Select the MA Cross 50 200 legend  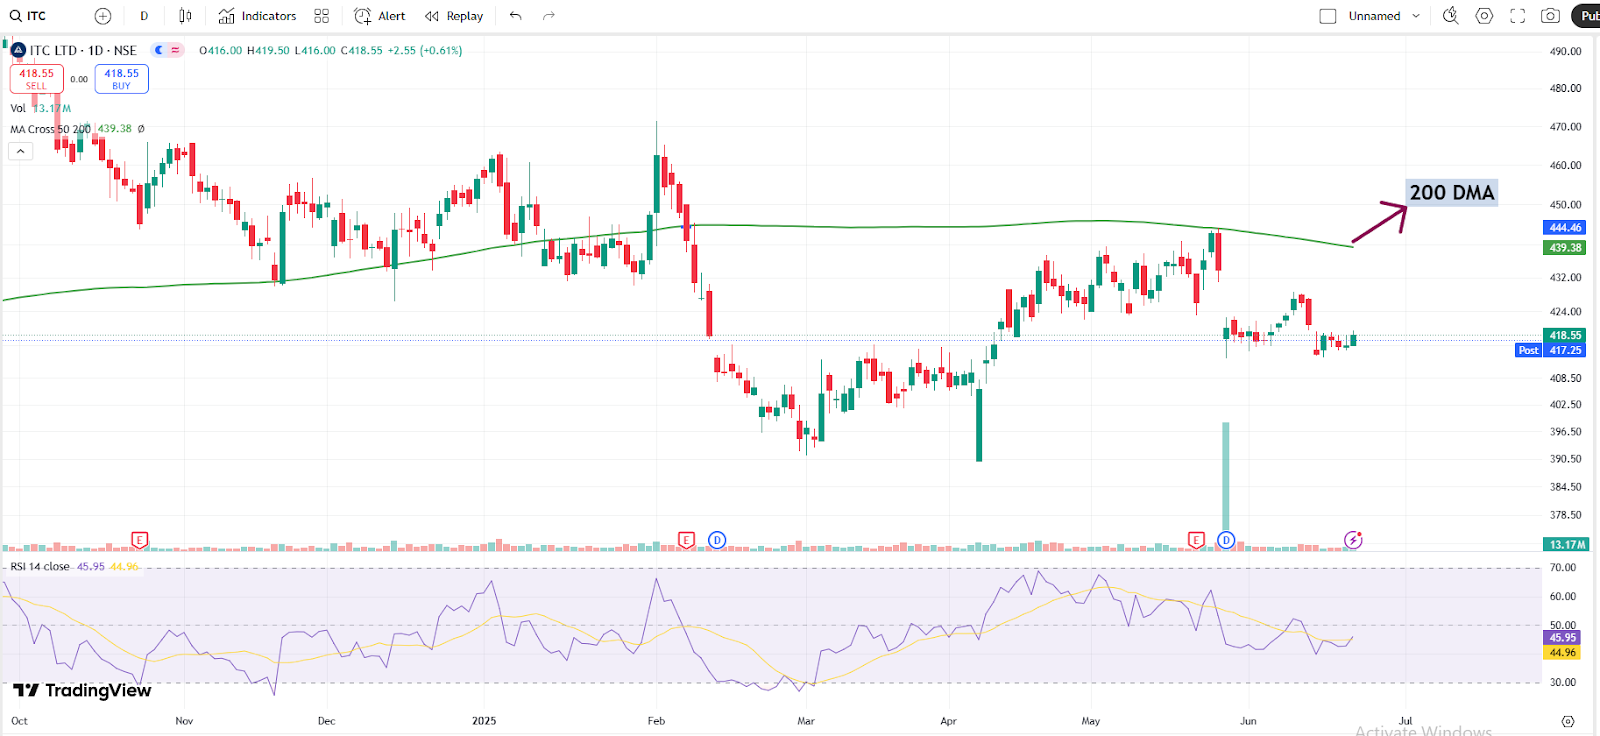point(50,129)
